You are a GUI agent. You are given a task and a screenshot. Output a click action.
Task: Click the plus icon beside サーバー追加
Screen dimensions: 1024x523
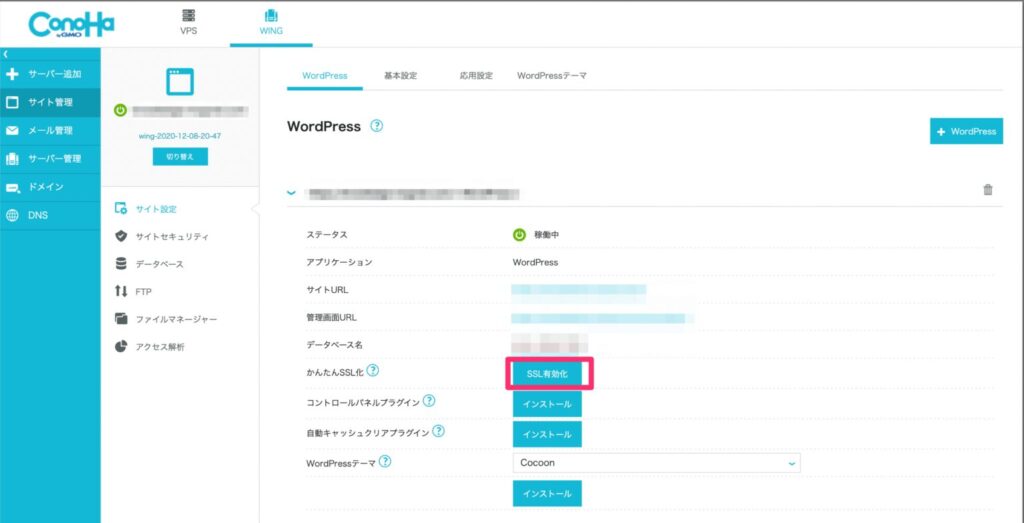(12, 74)
